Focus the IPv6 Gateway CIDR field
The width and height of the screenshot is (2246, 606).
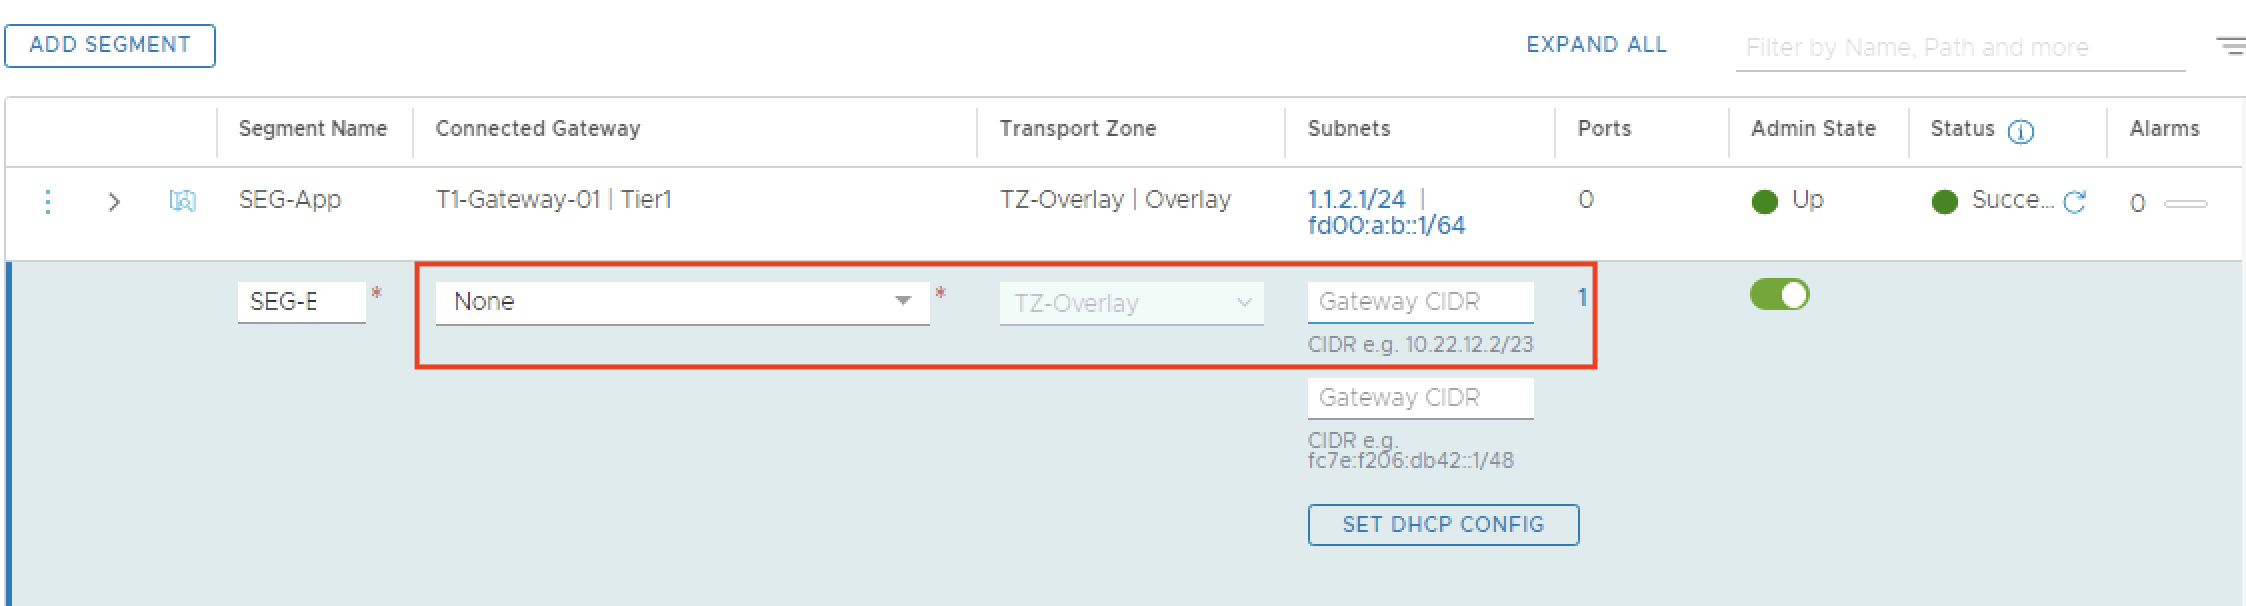point(1419,398)
